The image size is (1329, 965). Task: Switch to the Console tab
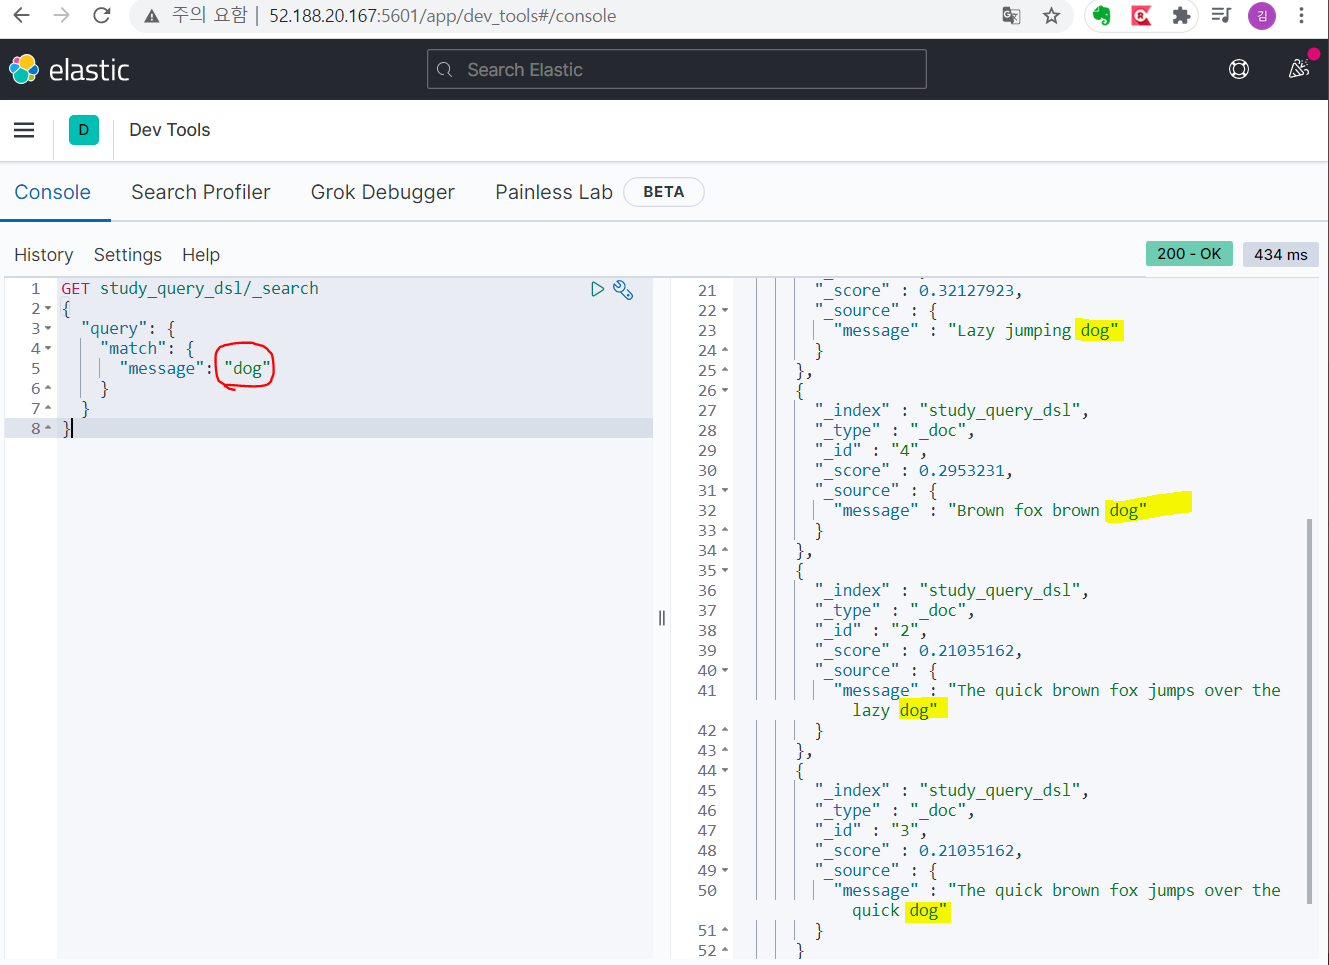(53, 192)
